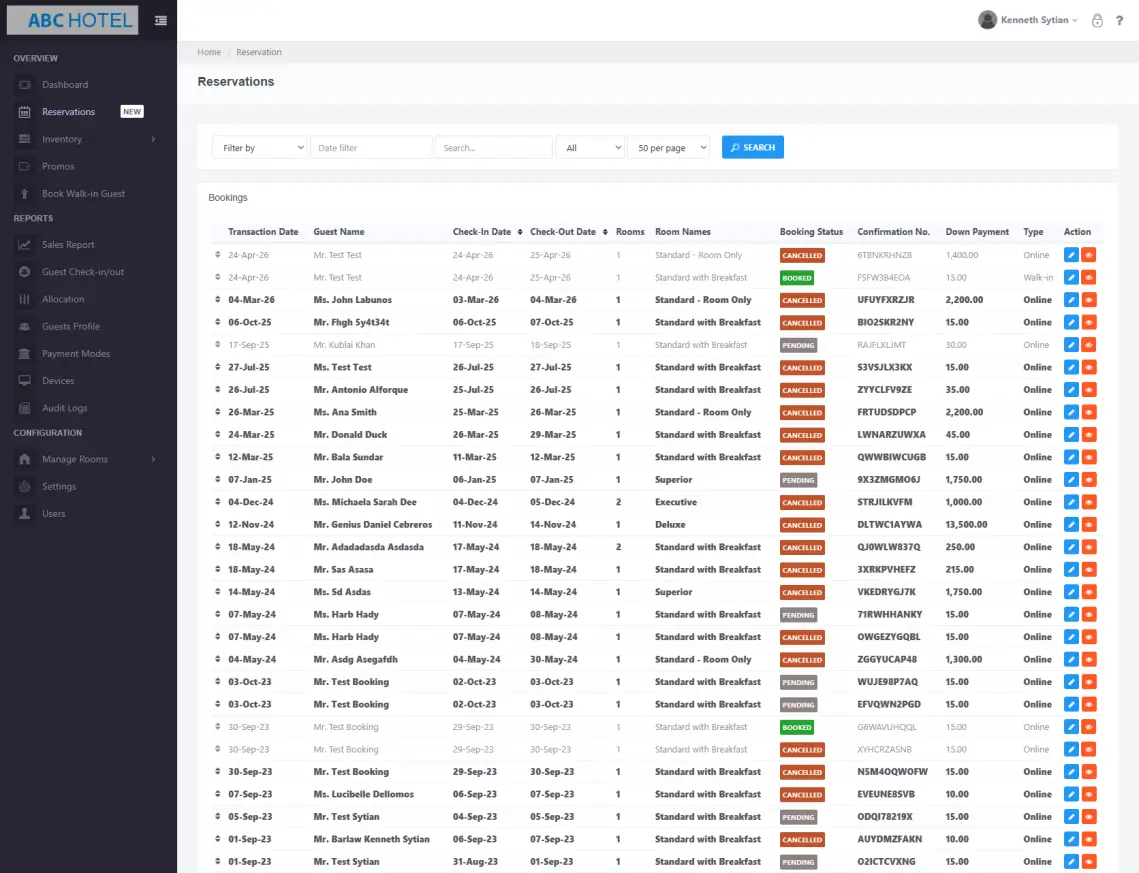Click the Home breadcrumb link
Image resolution: width=1139 pixels, height=873 pixels.
point(209,52)
